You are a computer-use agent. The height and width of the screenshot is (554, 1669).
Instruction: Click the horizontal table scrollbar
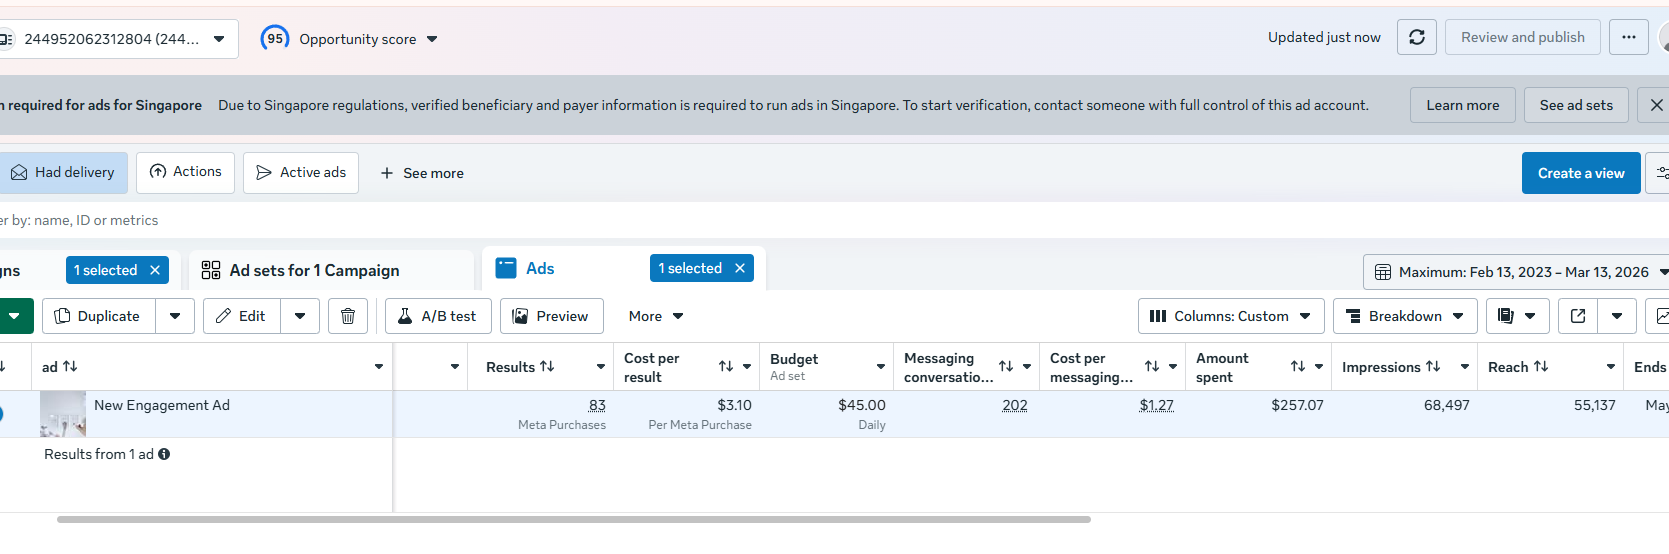coord(573,520)
